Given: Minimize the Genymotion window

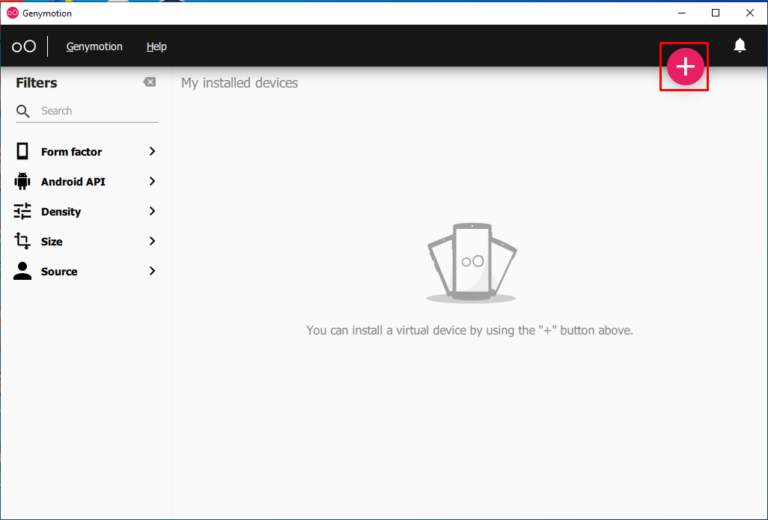Looking at the screenshot, I should point(681,13).
